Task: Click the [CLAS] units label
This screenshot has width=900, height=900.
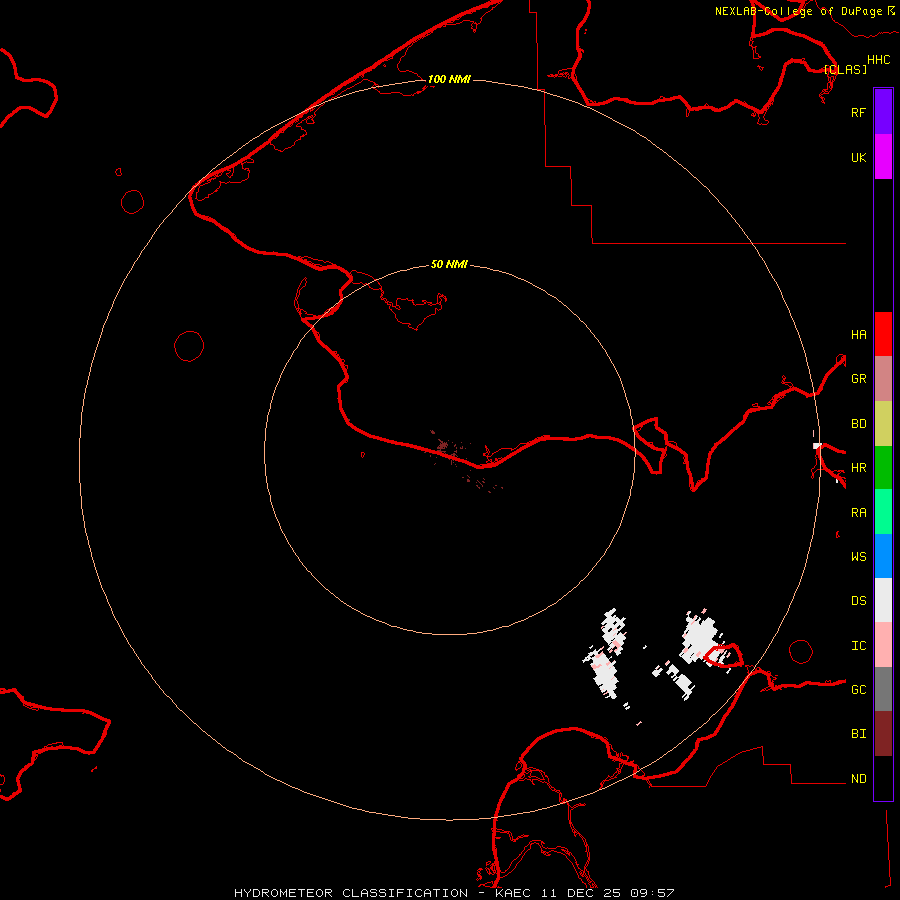Action: point(845,69)
